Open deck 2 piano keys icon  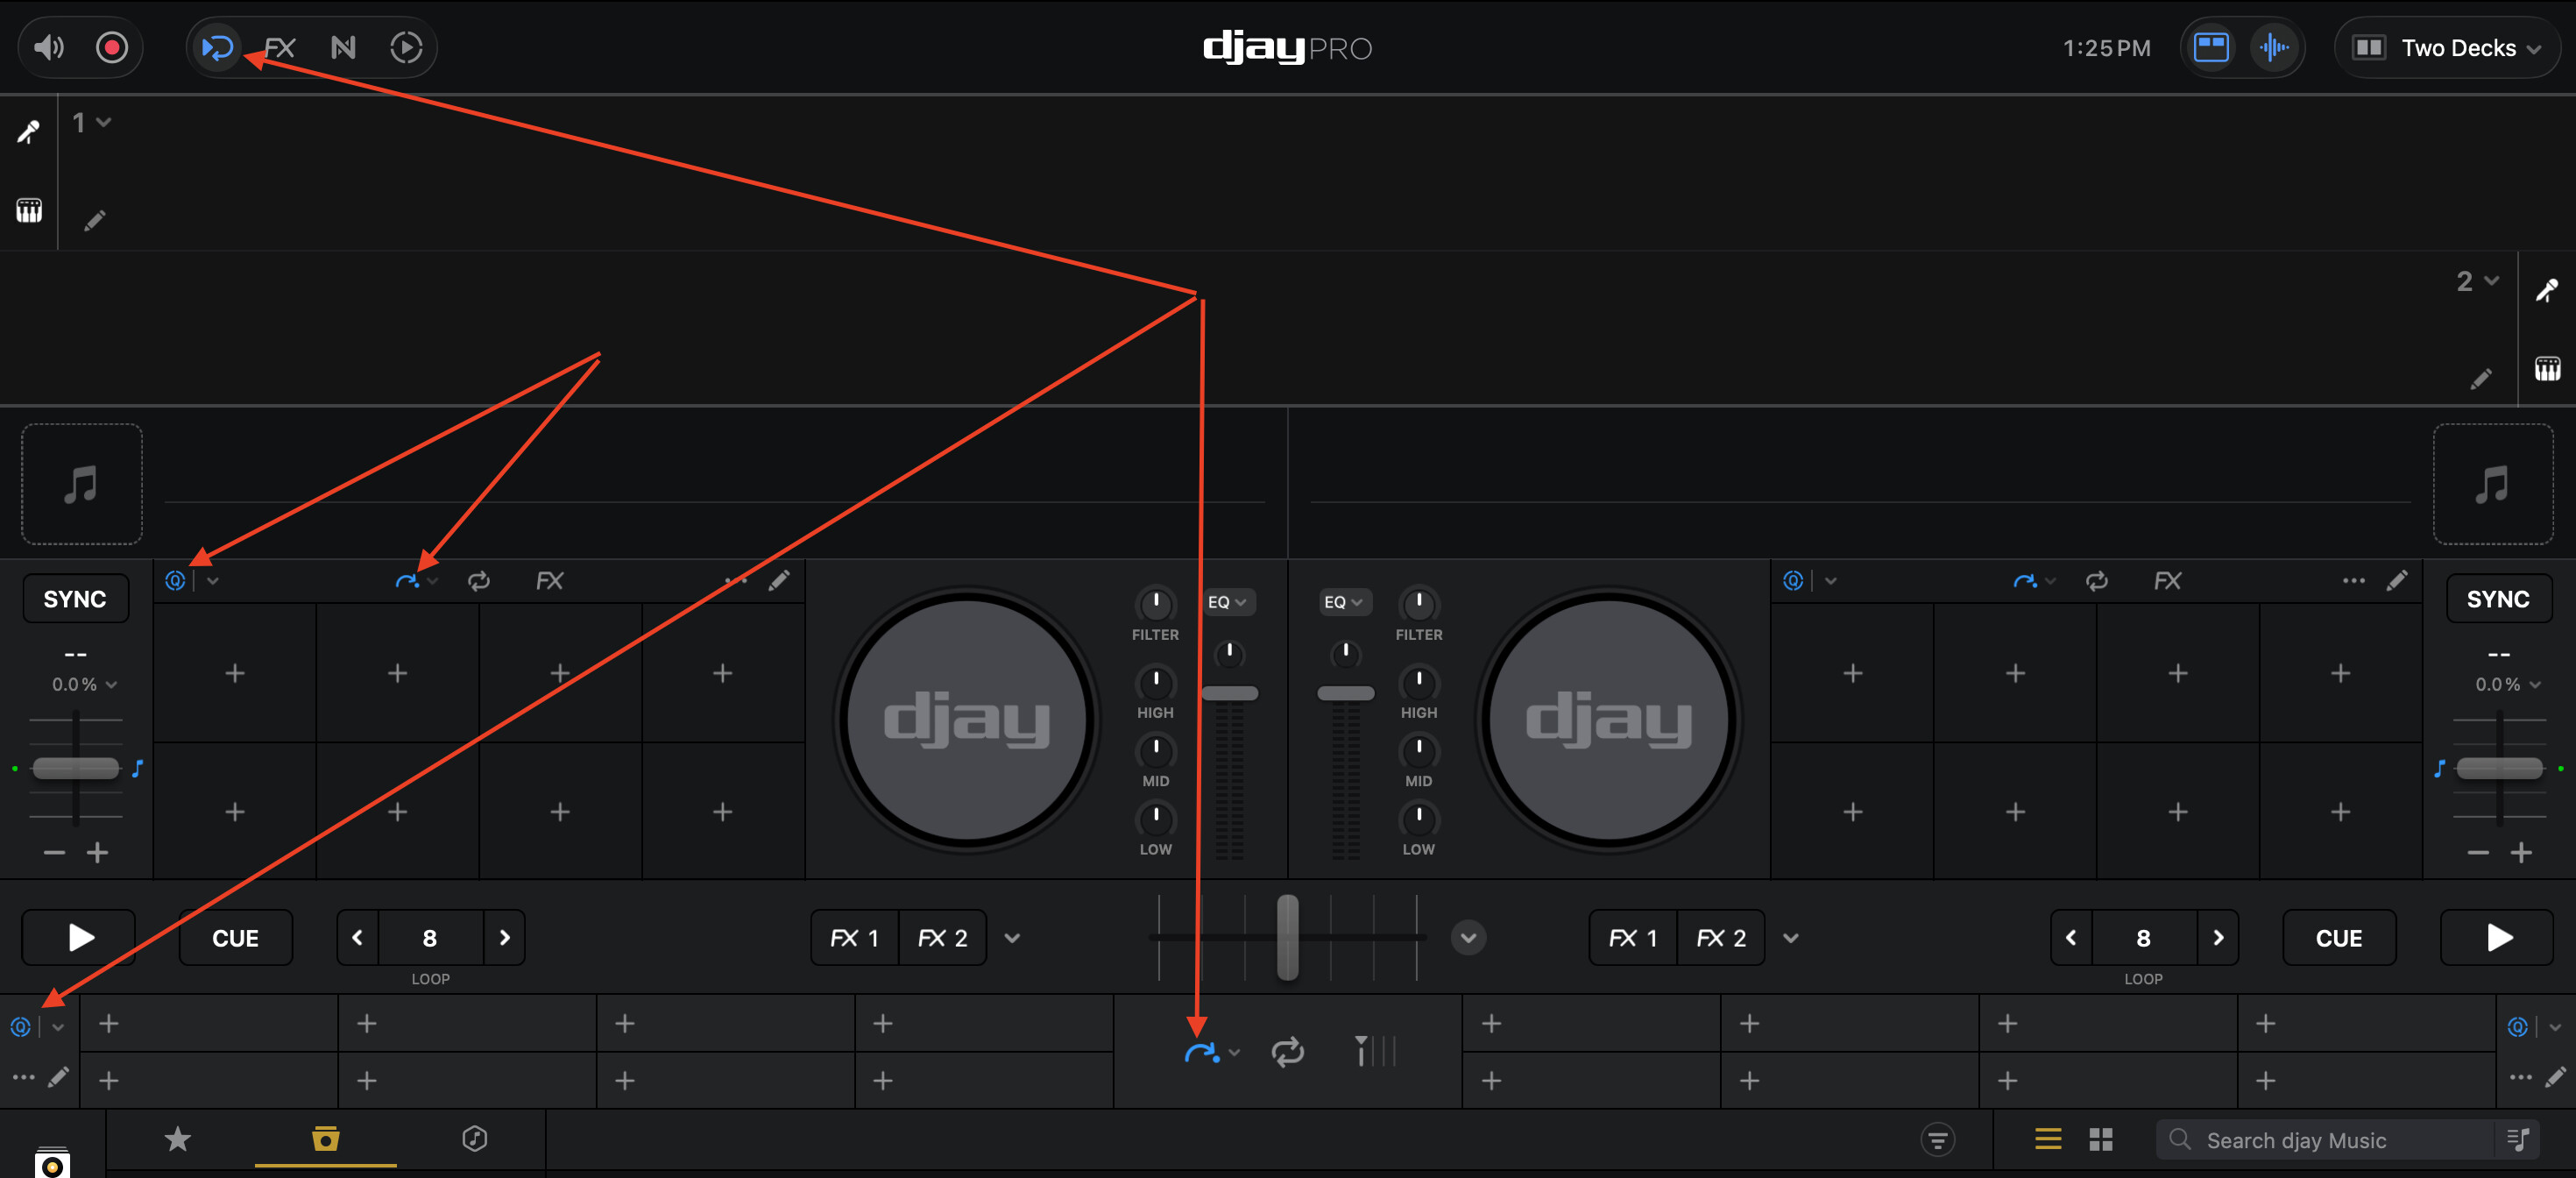(2546, 369)
